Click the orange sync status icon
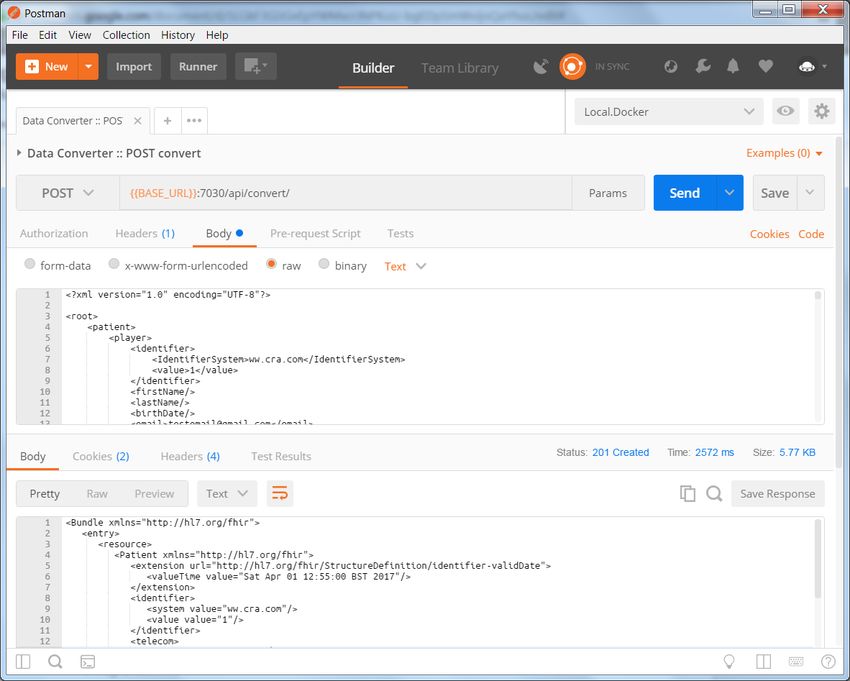Image resolution: width=850 pixels, height=681 pixels. point(572,67)
